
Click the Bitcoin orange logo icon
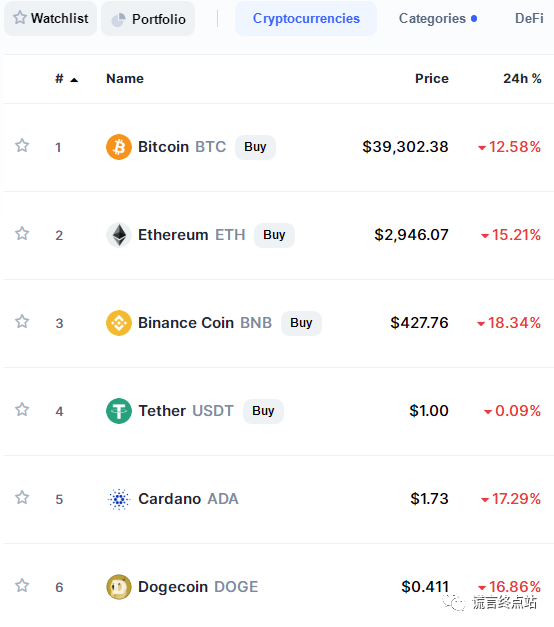point(119,147)
